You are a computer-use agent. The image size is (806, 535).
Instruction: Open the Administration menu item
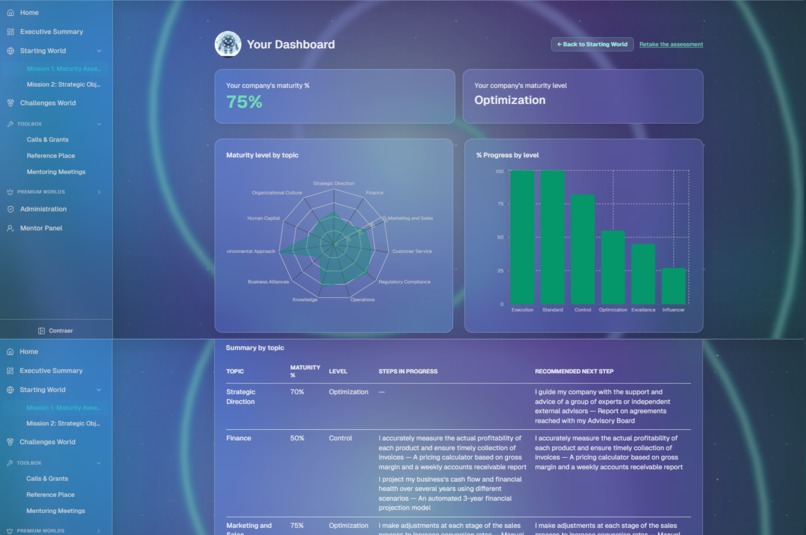(x=43, y=209)
